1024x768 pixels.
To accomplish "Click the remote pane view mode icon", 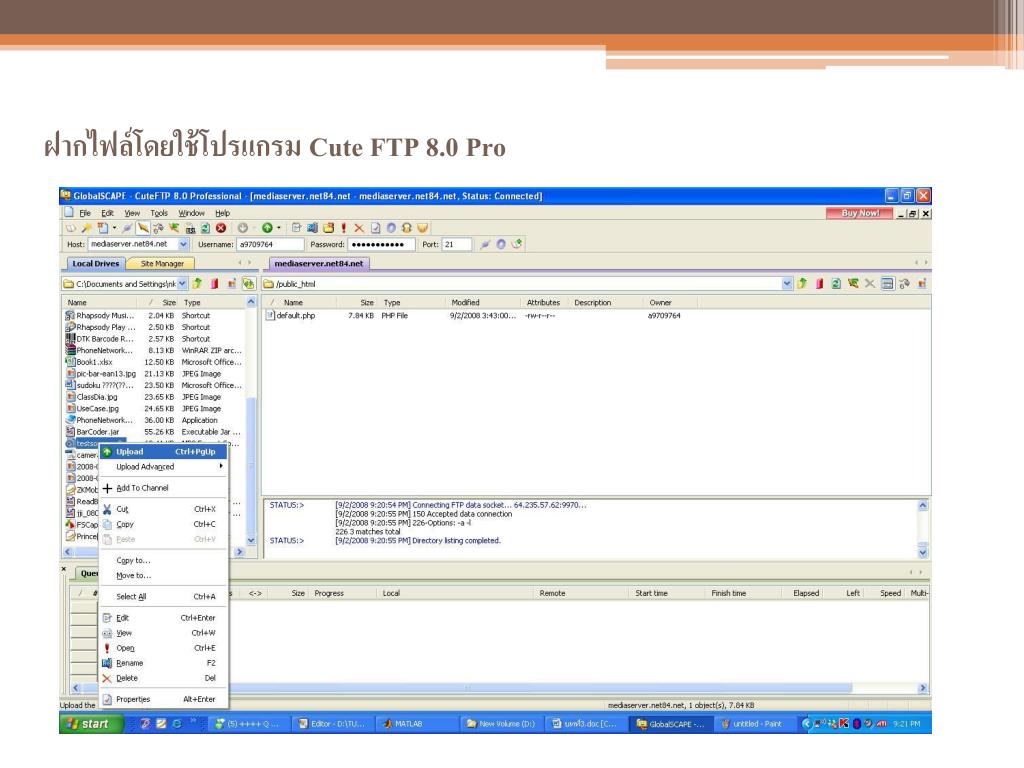I will coord(887,283).
